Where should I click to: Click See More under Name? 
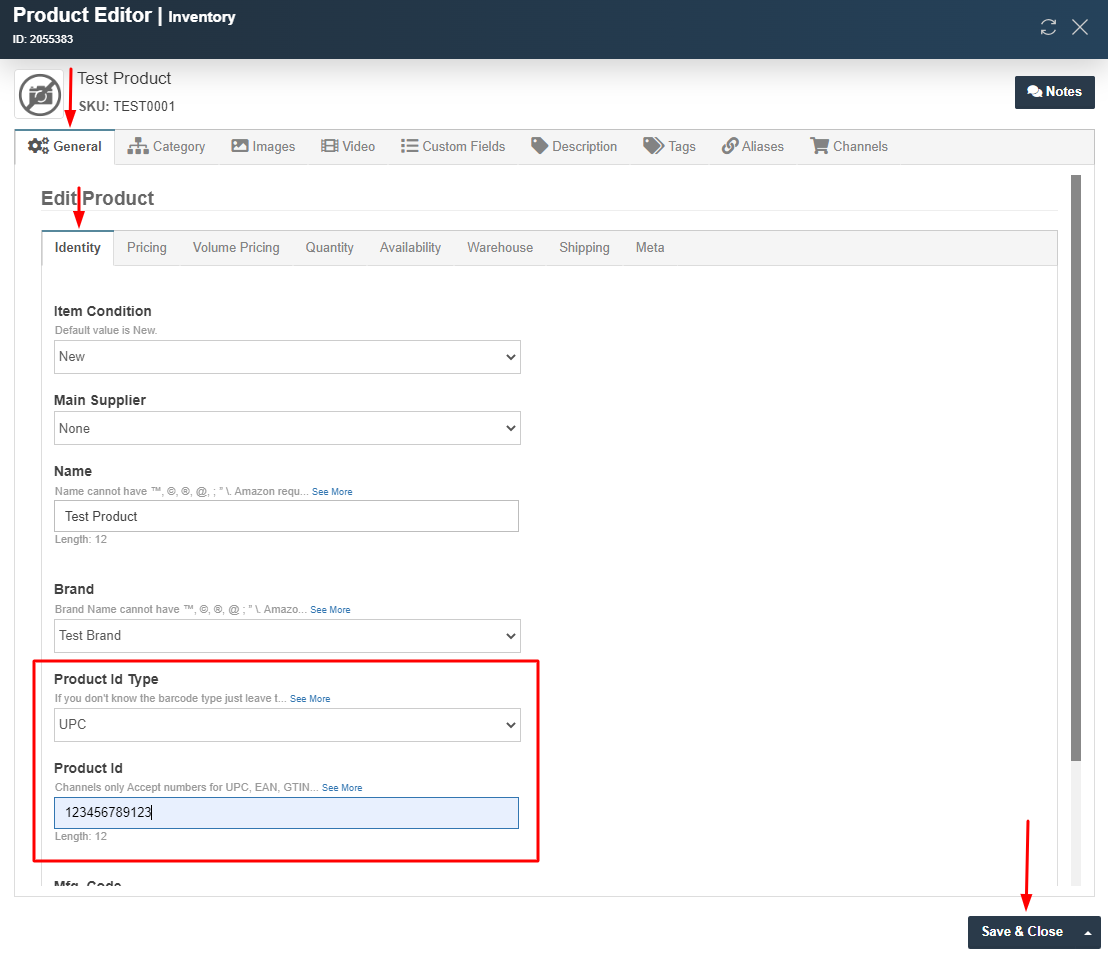coord(332,492)
